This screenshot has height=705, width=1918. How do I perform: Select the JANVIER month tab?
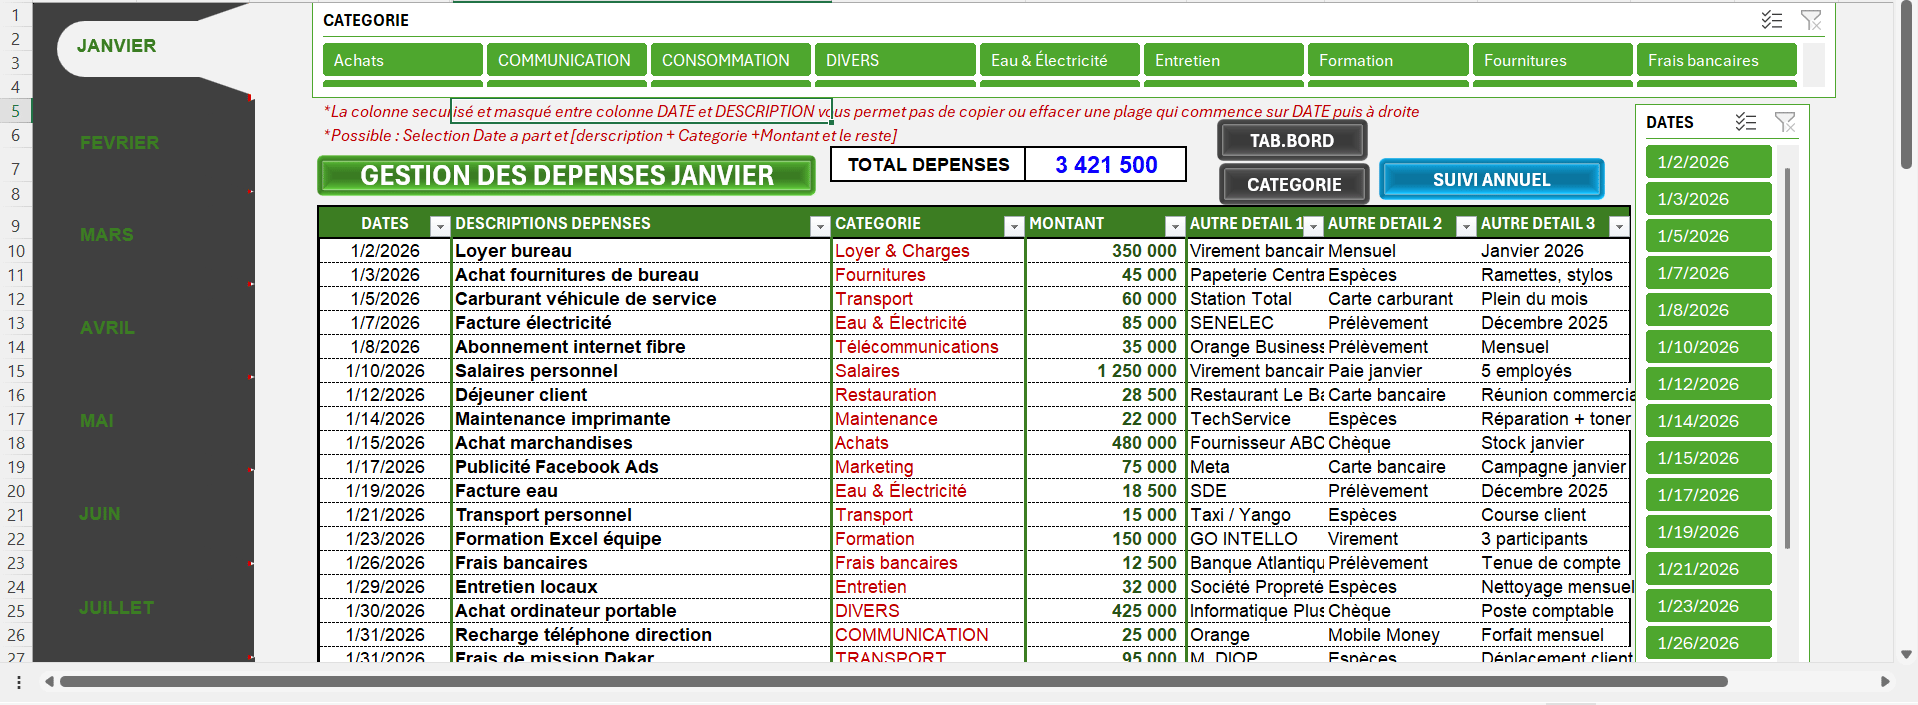tap(117, 46)
